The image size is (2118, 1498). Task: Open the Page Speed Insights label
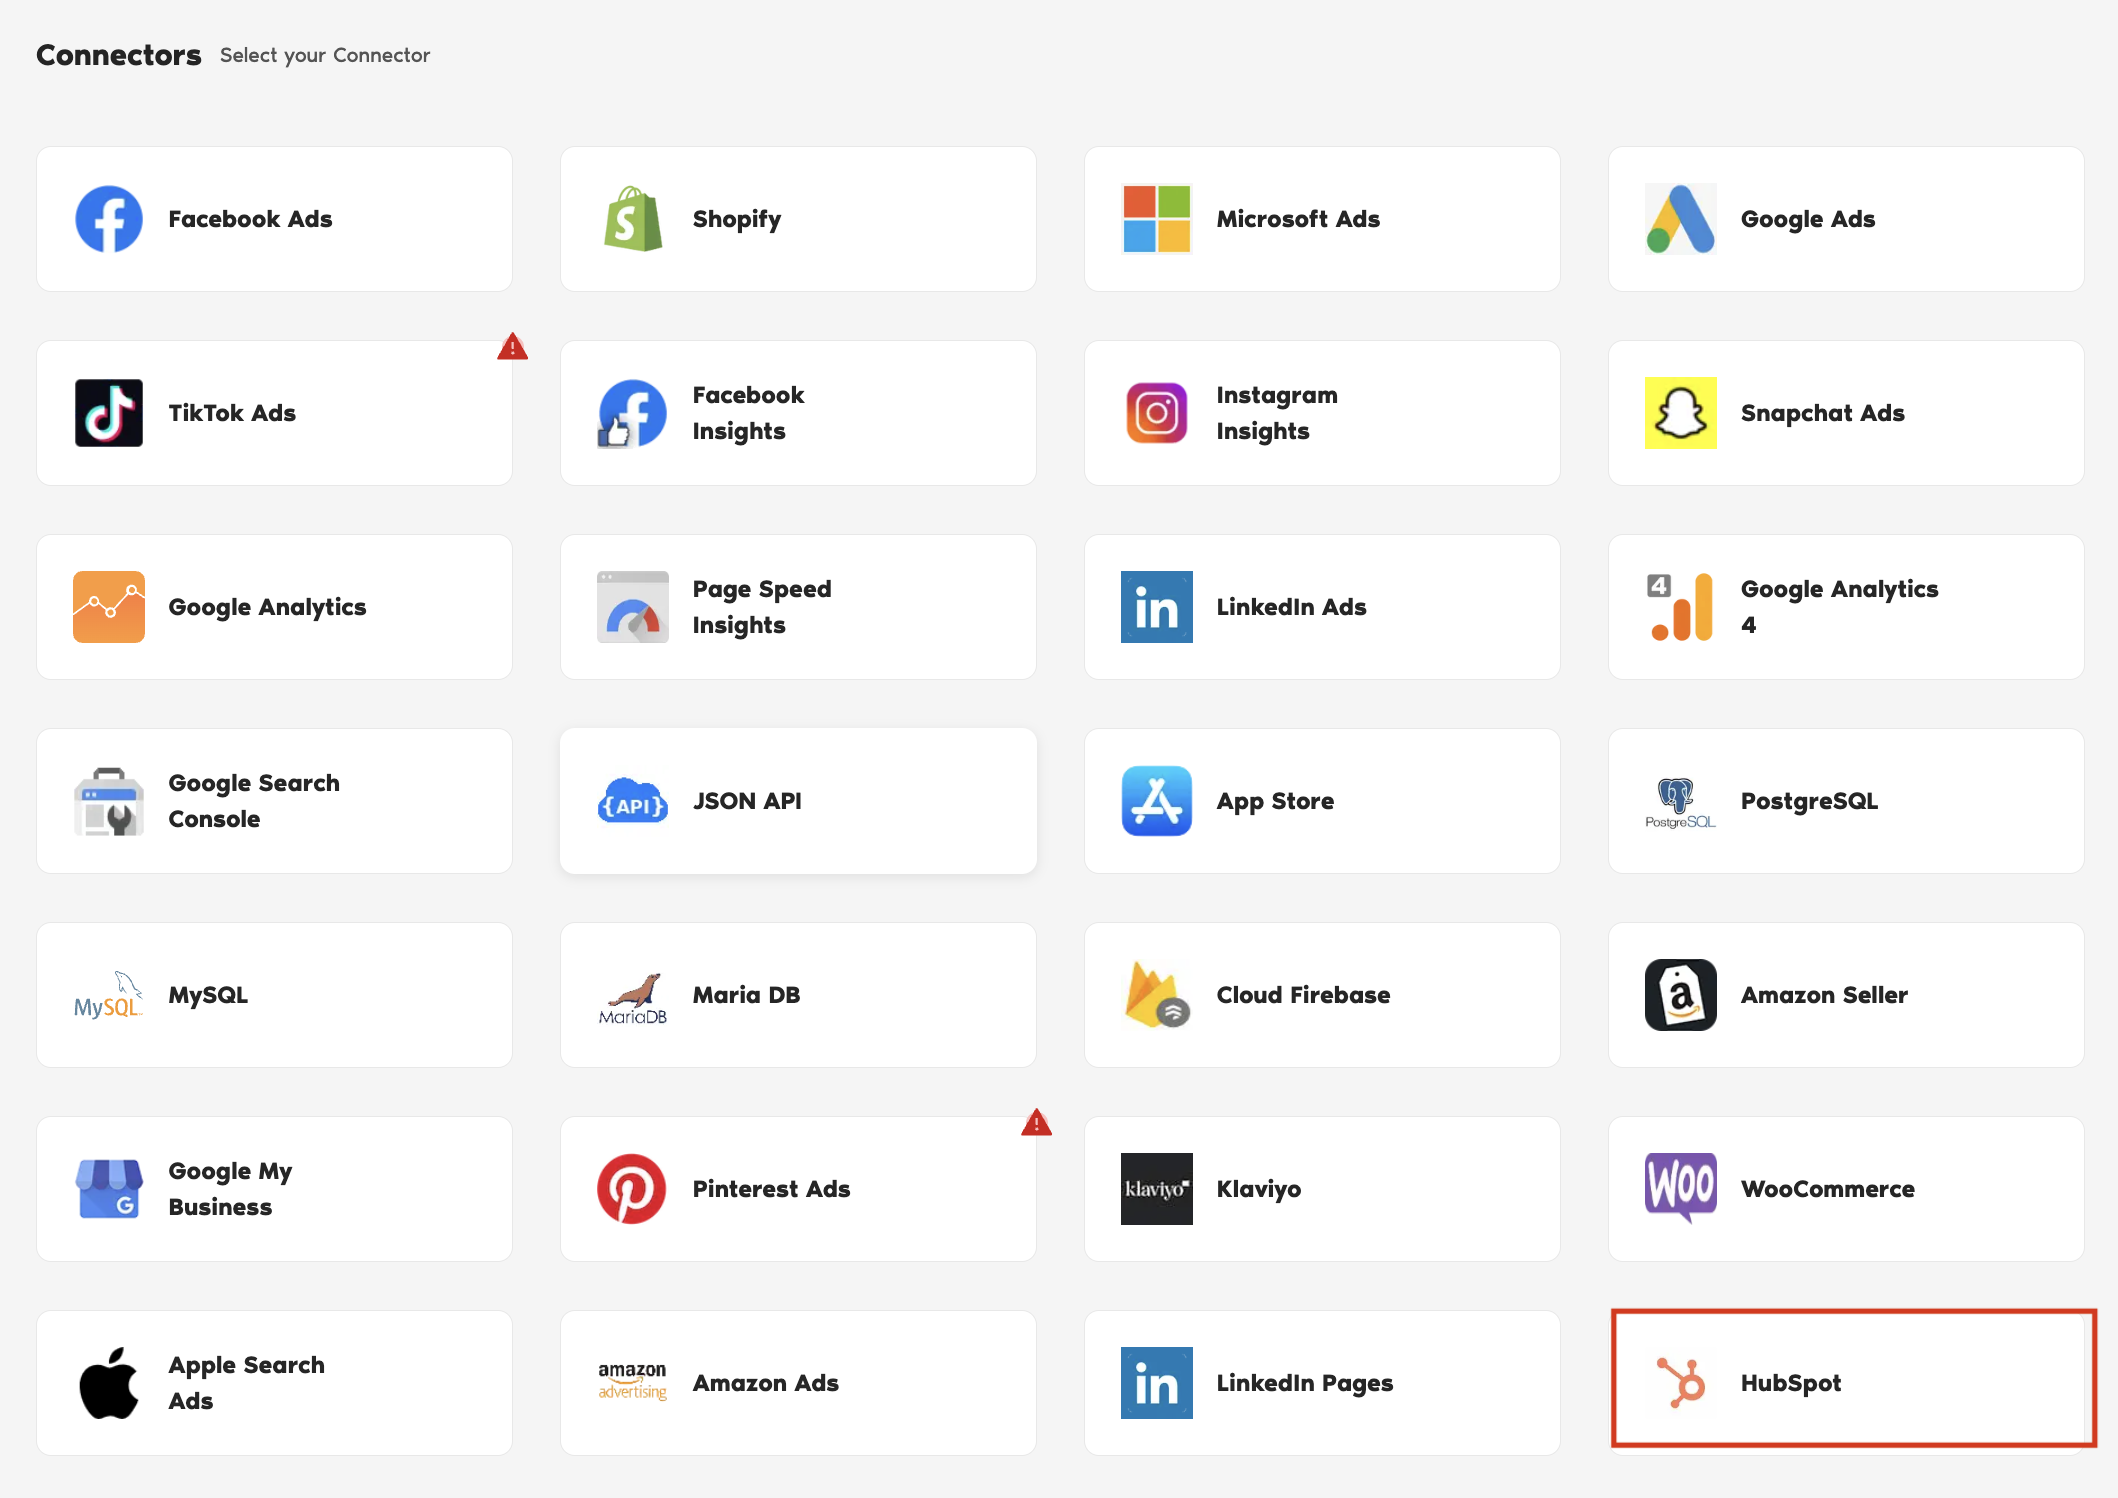tap(762, 607)
